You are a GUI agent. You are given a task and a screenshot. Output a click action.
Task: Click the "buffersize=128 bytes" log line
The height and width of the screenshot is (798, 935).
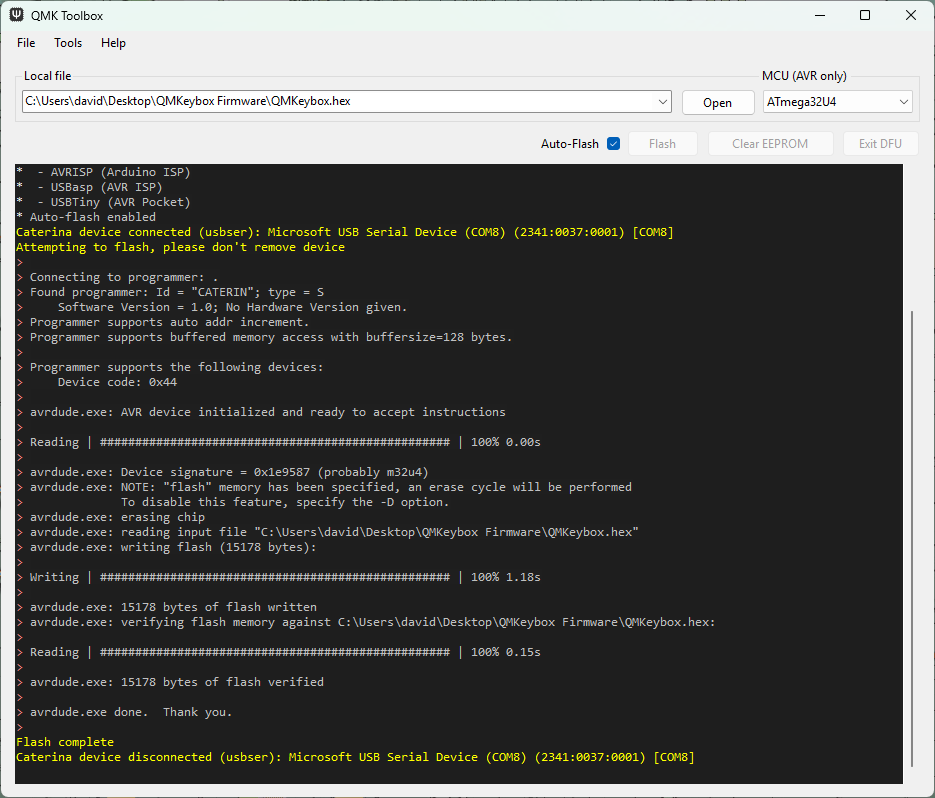[271, 338]
